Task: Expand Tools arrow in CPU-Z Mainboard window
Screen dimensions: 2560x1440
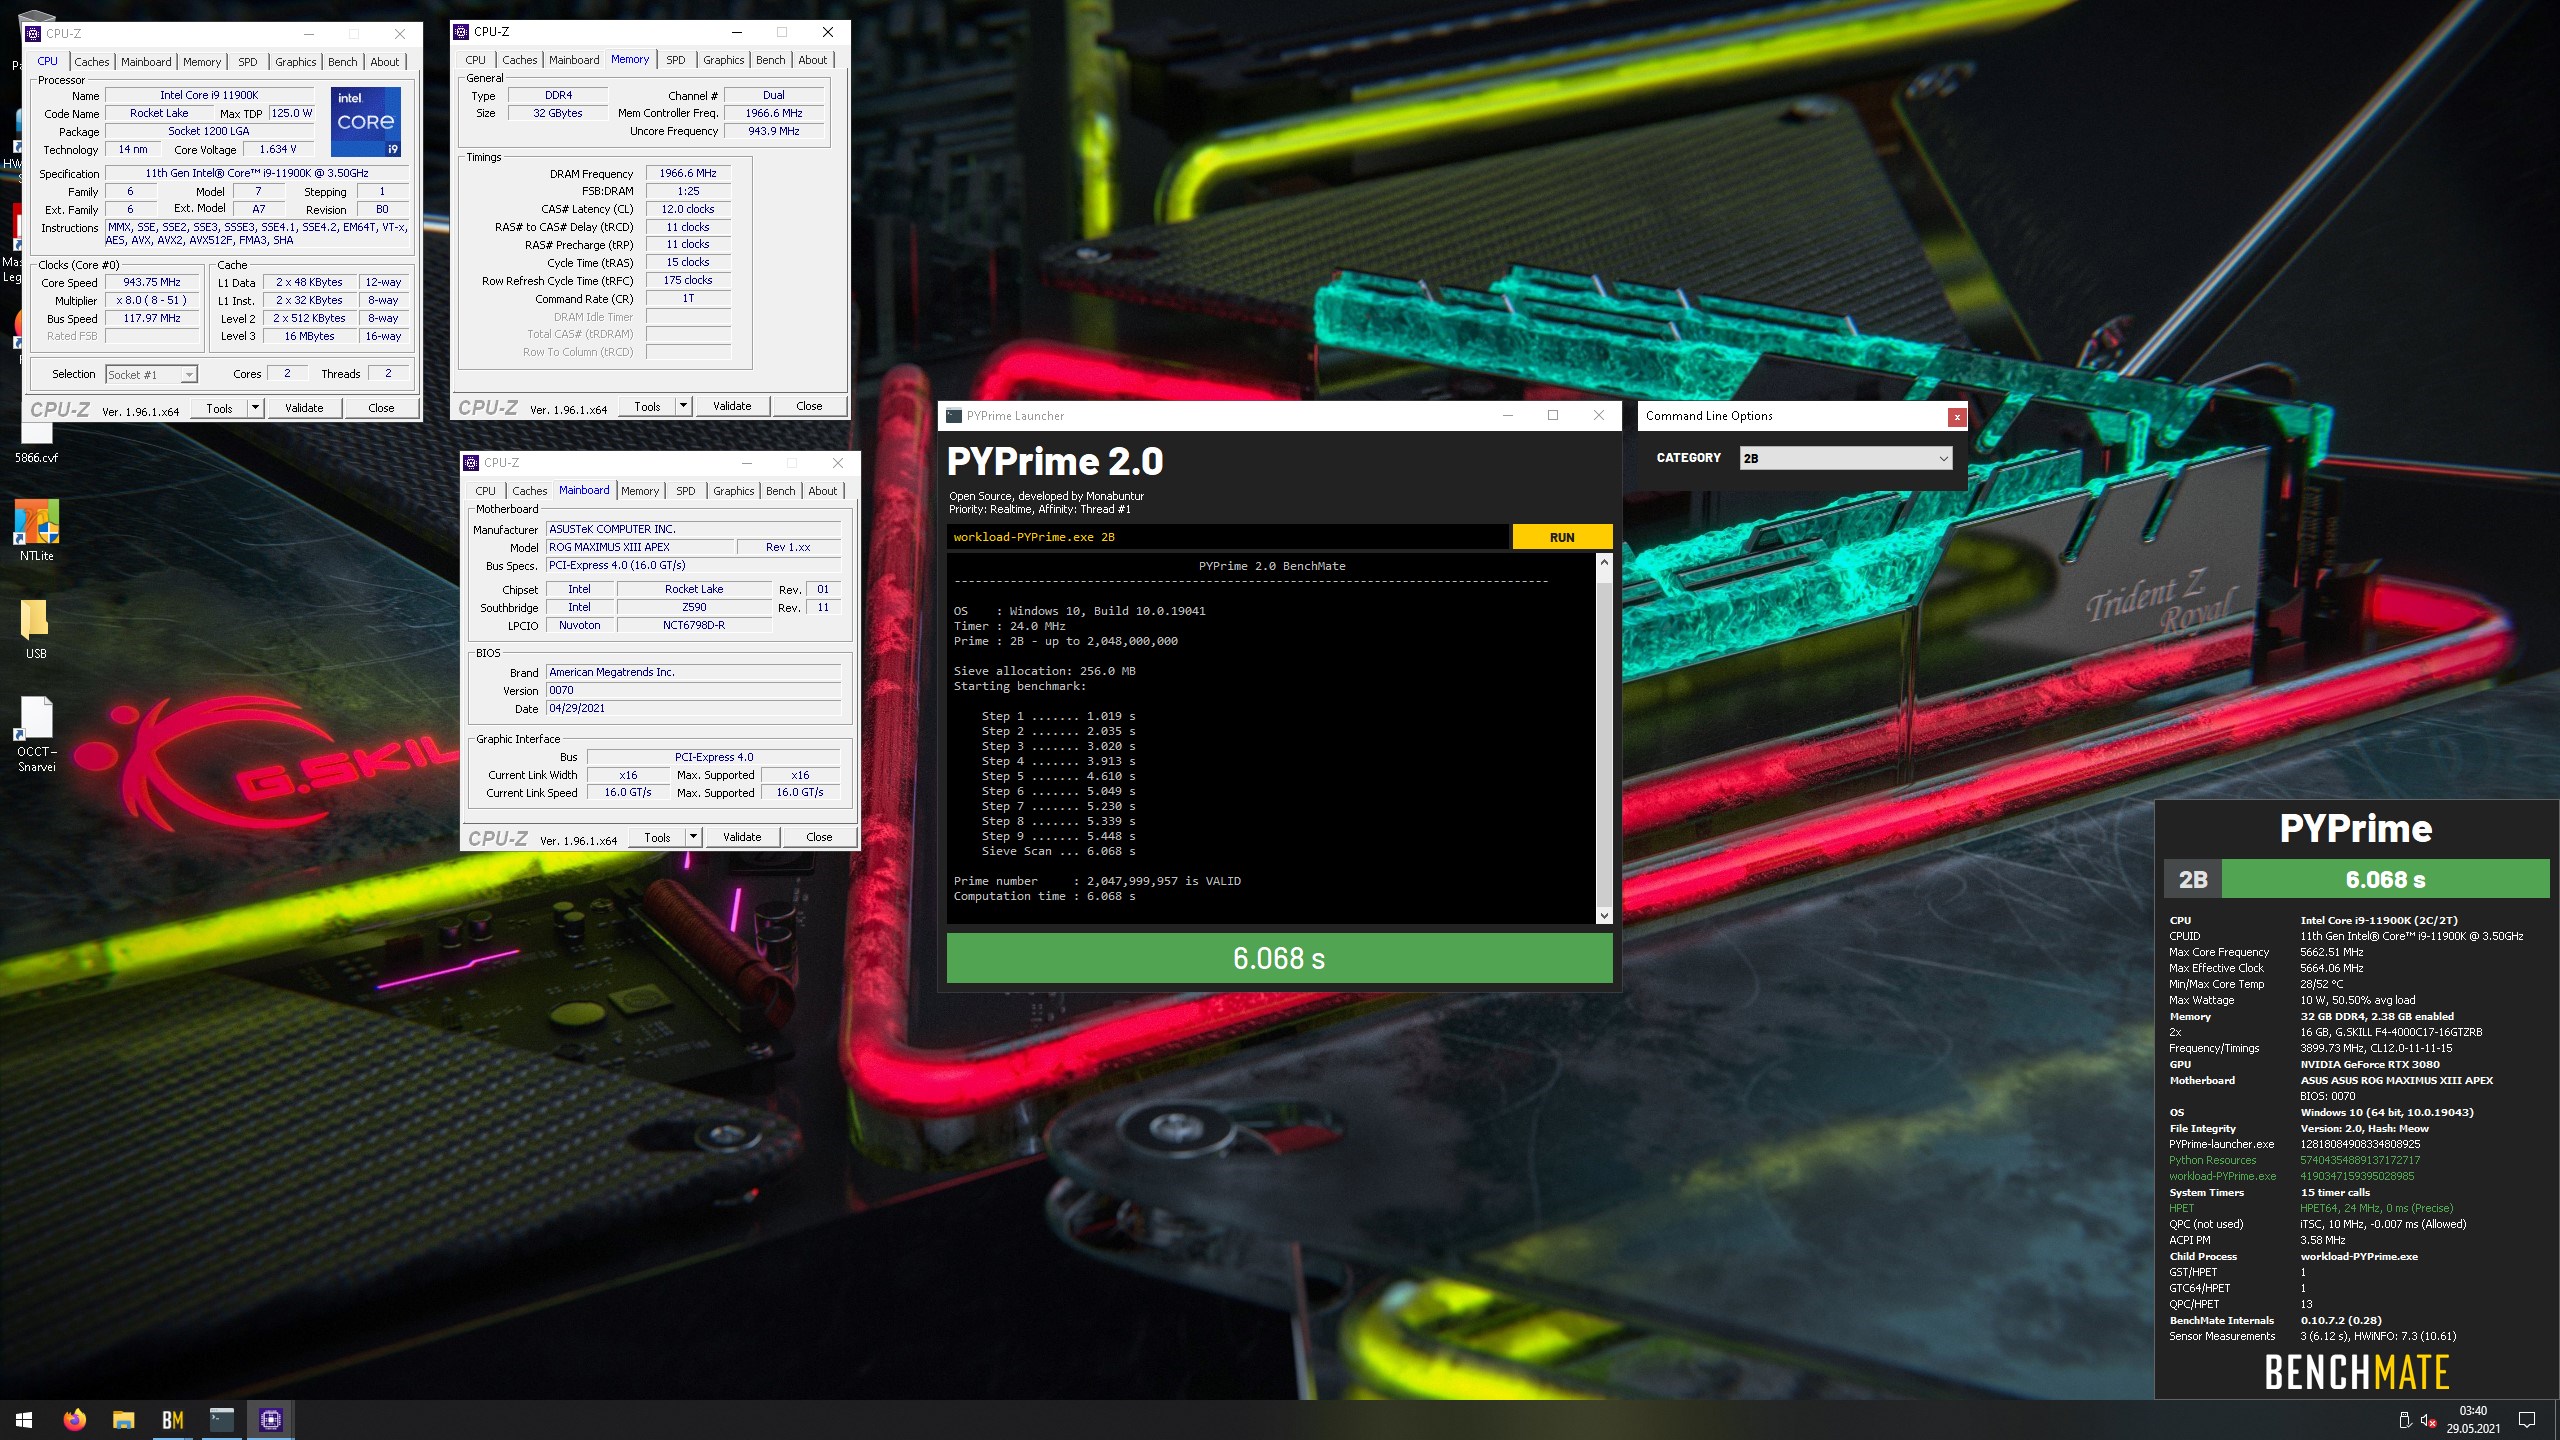Action: click(x=693, y=837)
